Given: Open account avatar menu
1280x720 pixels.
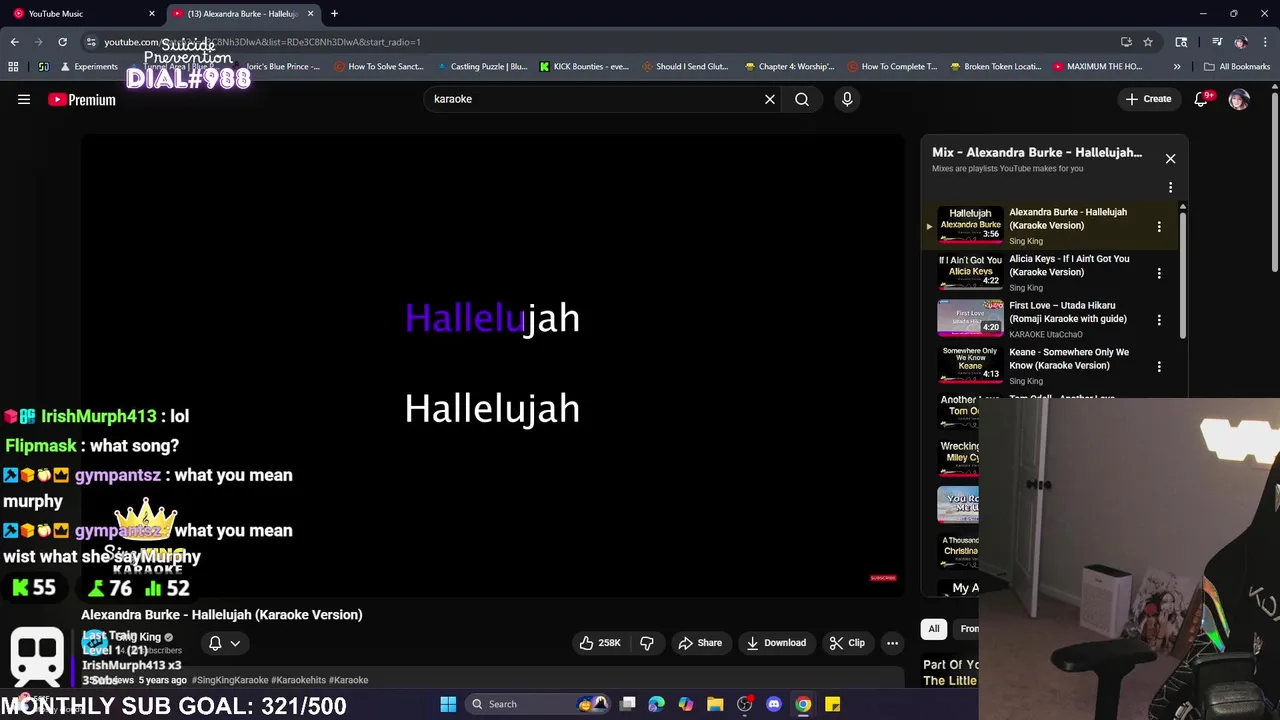Looking at the screenshot, I should (x=1239, y=99).
